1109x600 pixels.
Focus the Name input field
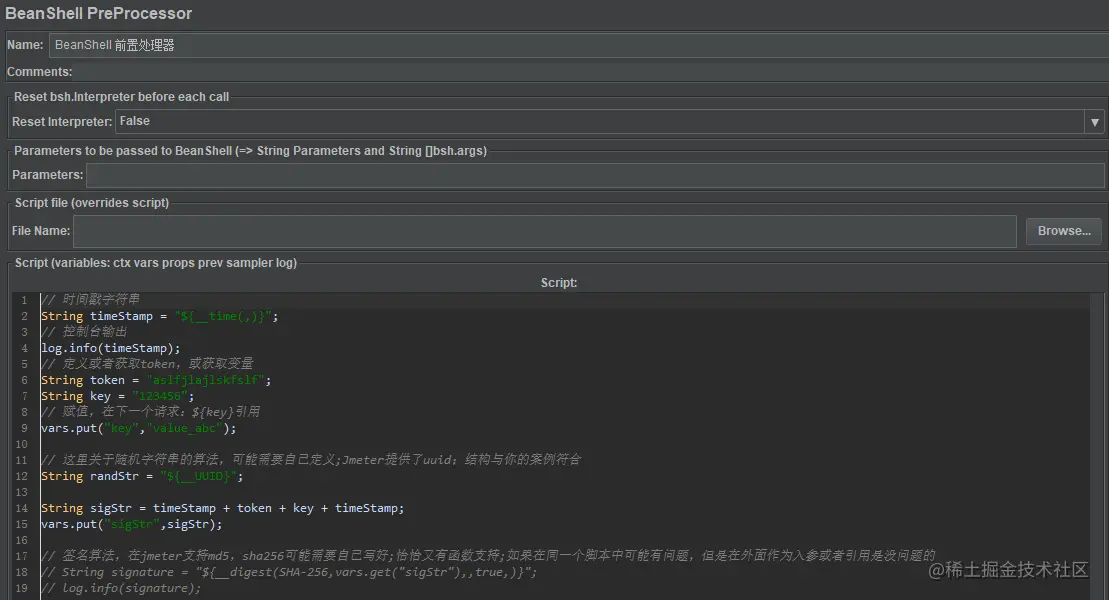(x=579, y=45)
